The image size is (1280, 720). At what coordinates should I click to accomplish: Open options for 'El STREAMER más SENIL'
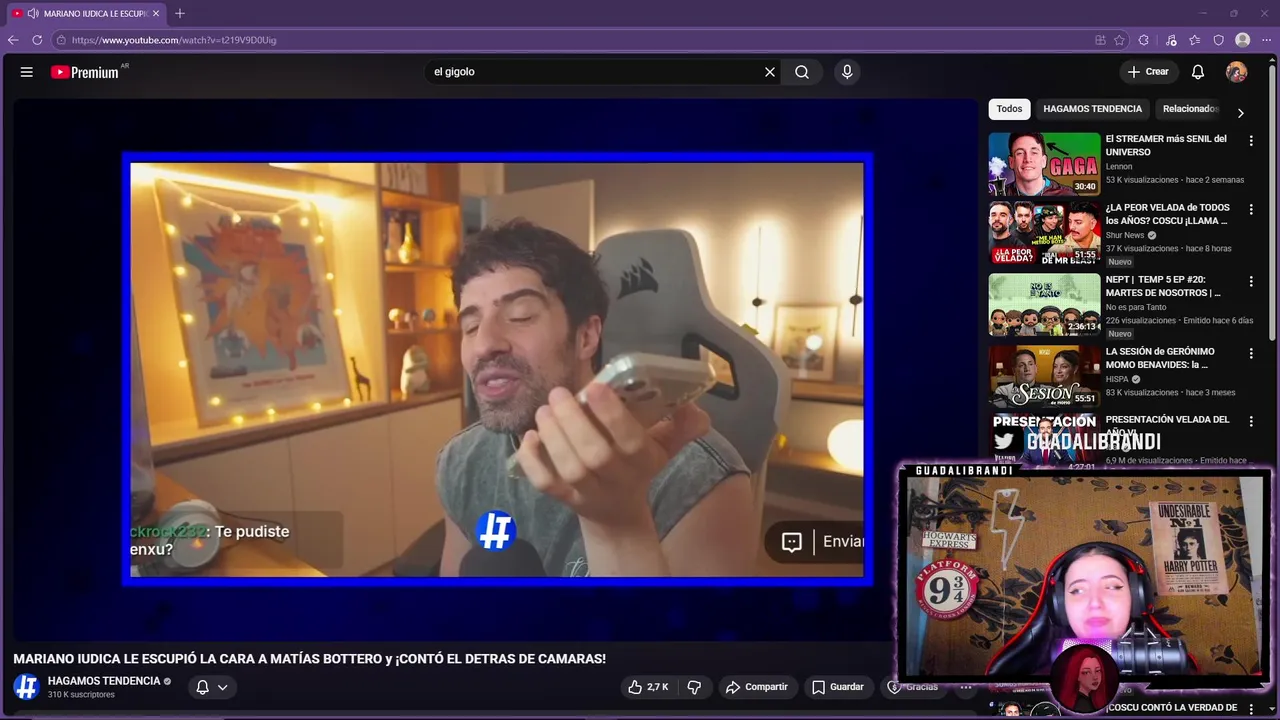click(1251, 141)
